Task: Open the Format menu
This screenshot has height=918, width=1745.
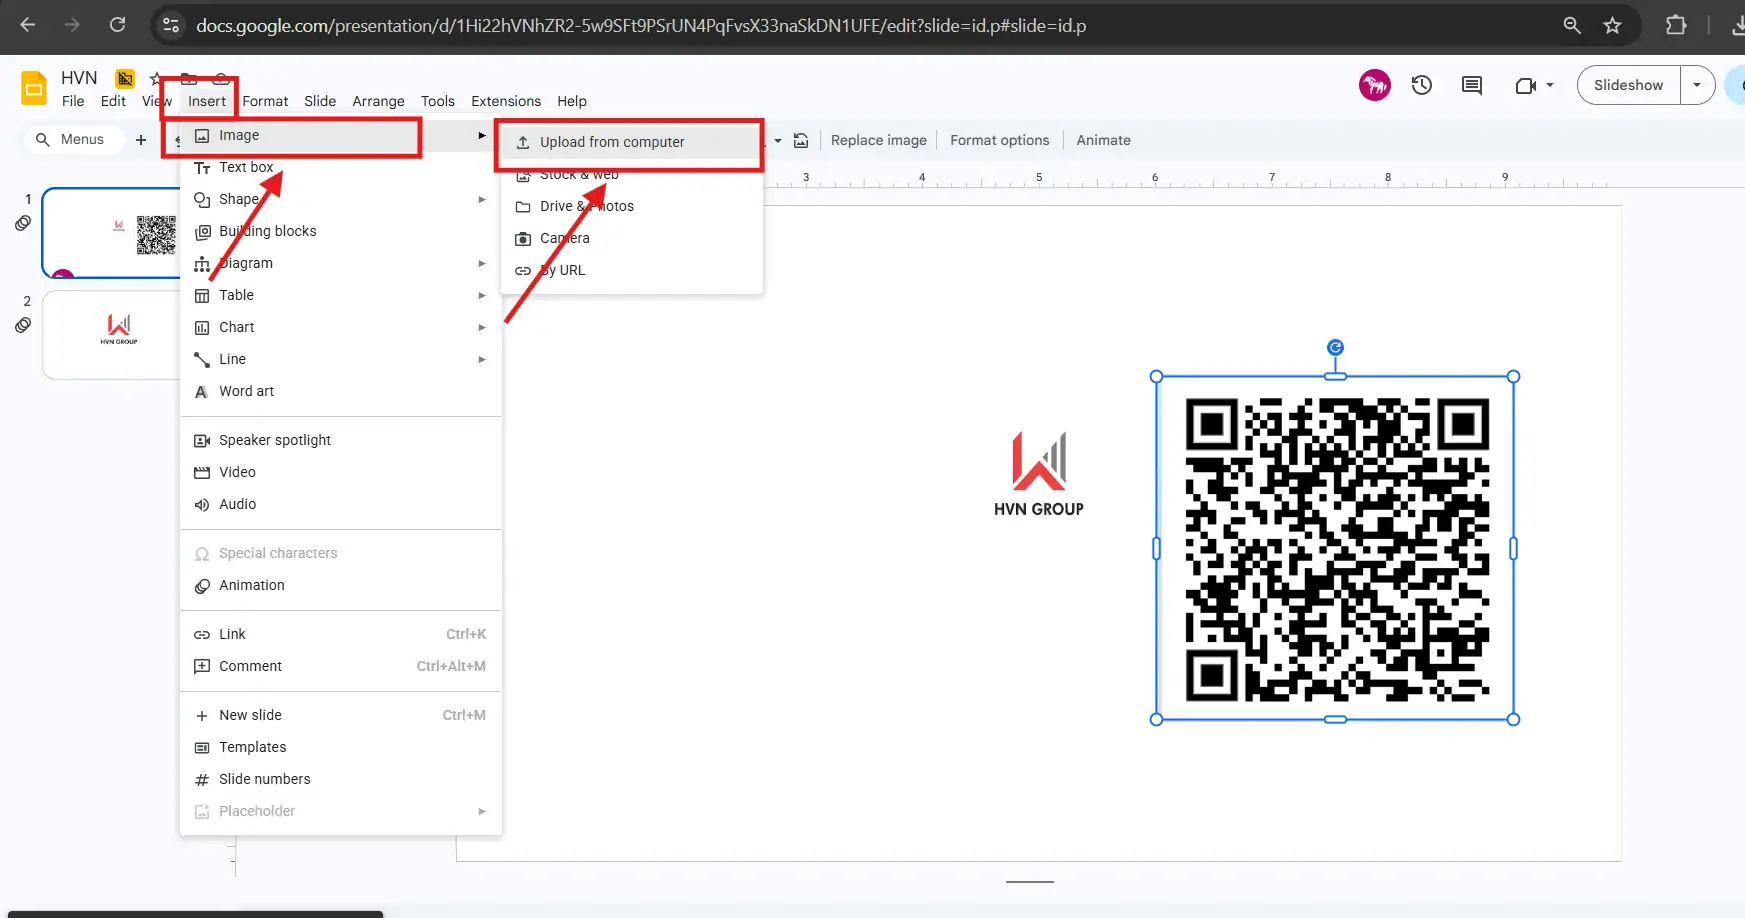Action: click(265, 101)
